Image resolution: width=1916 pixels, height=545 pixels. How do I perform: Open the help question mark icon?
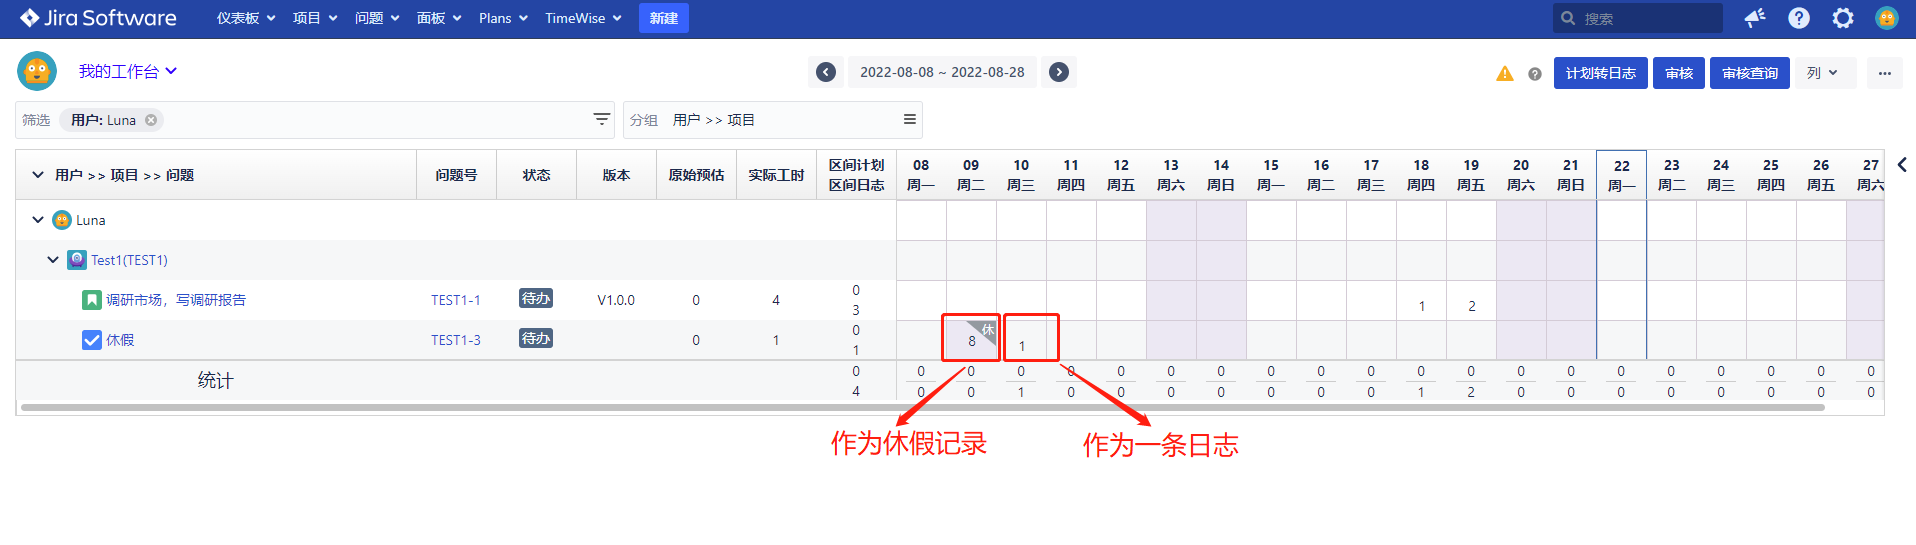(x=1798, y=18)
